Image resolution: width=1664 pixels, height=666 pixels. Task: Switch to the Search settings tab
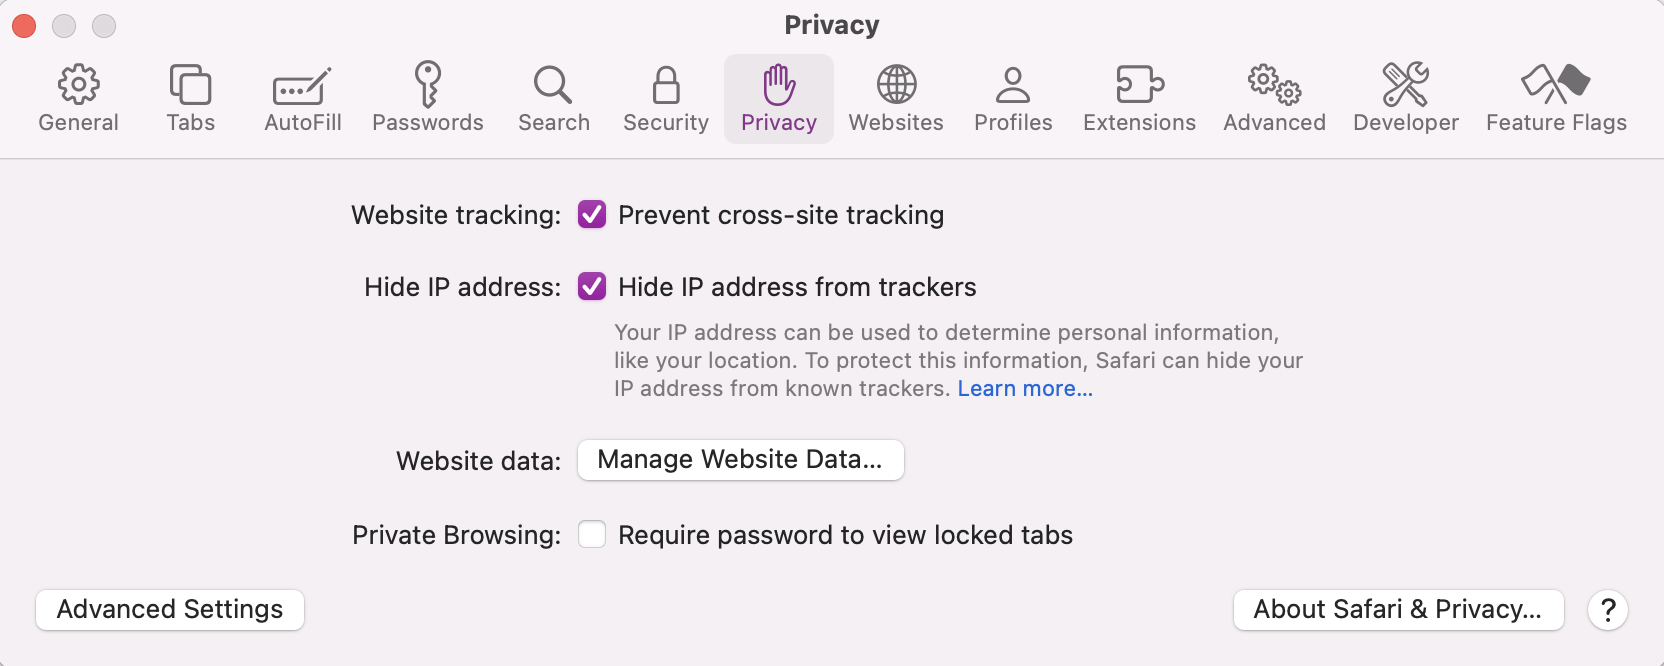point(553,97)
